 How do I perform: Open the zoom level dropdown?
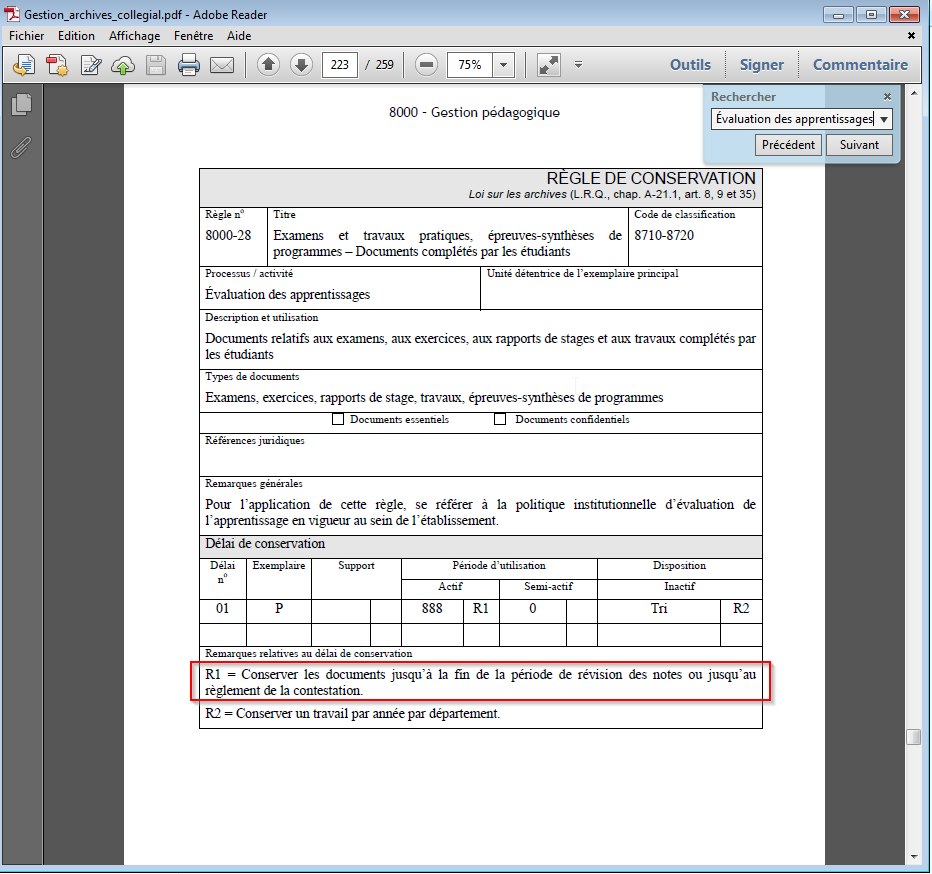coord(504,65)
